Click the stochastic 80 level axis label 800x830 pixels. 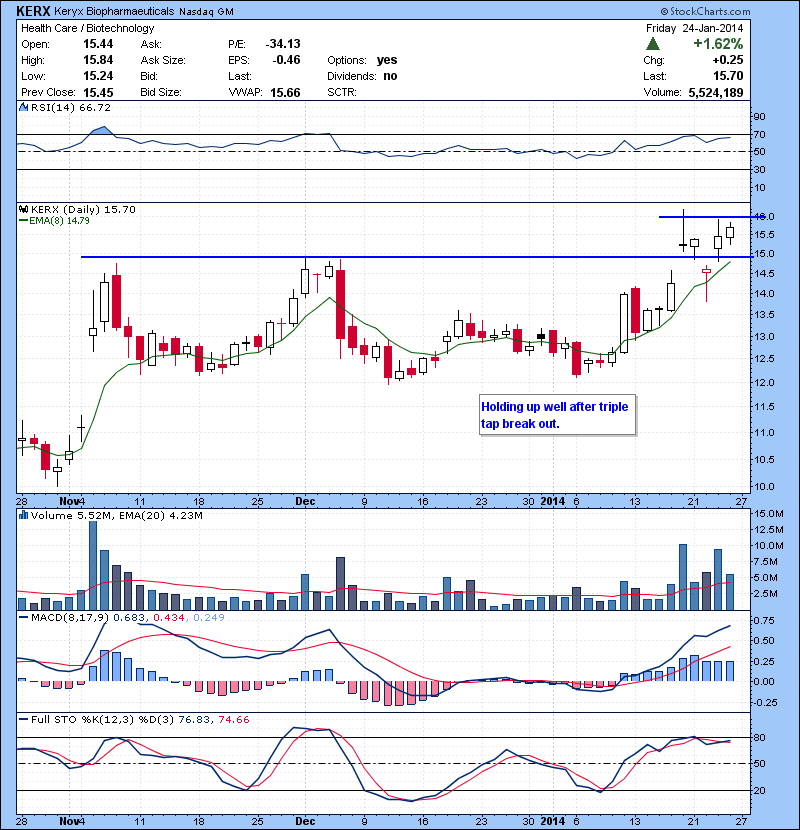759,737
